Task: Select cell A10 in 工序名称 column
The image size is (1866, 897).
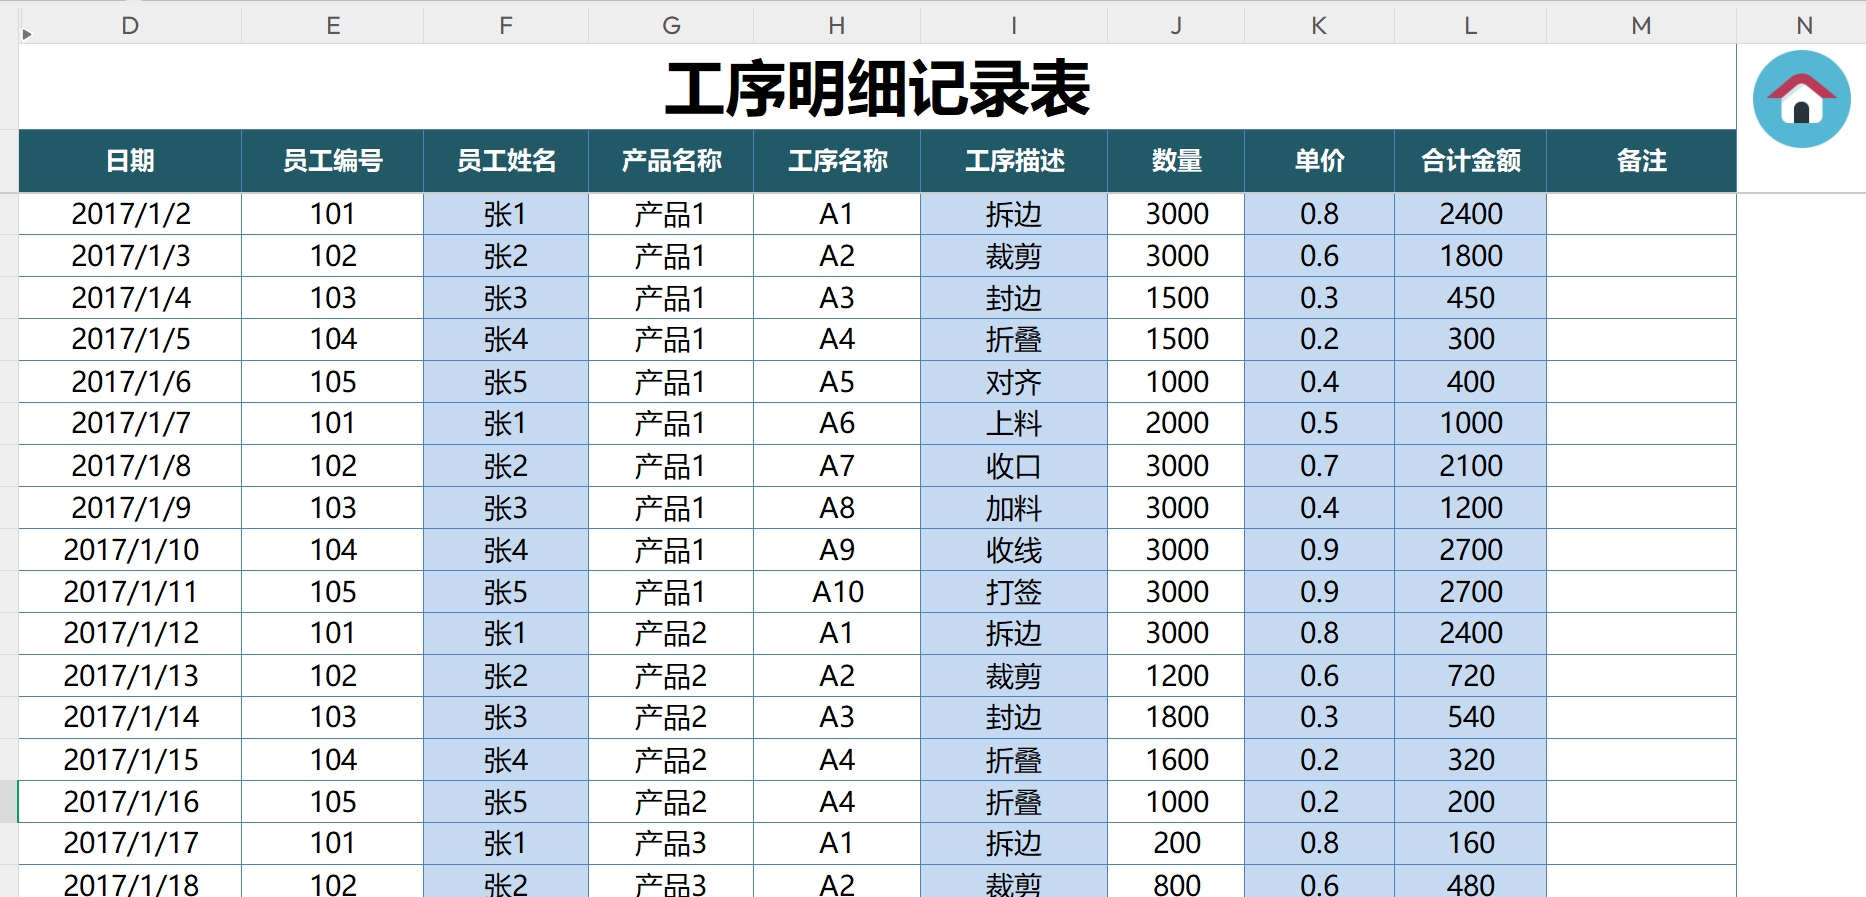Action: coord(837,592)
